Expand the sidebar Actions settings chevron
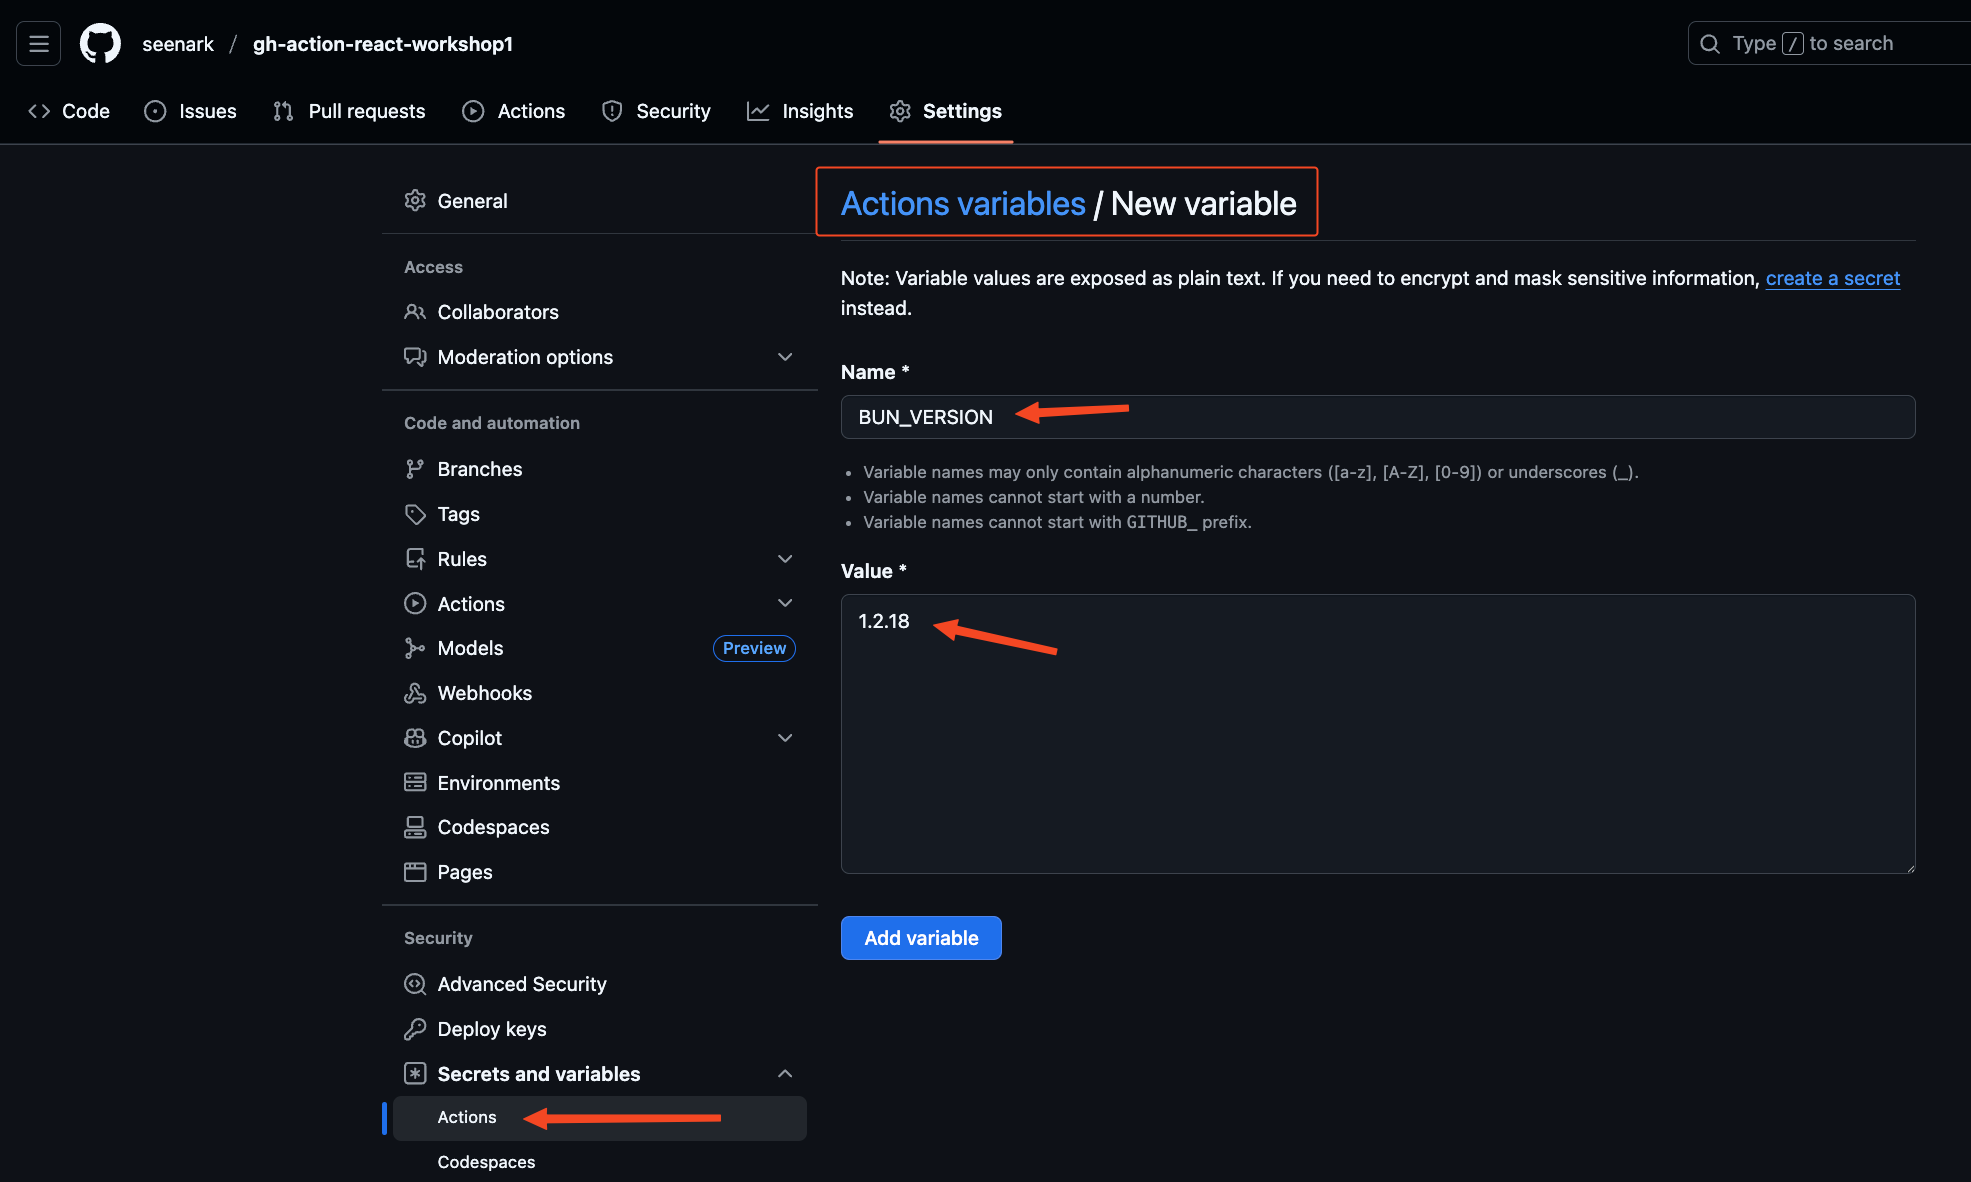1971x1182 pixels. pos(785,603)
